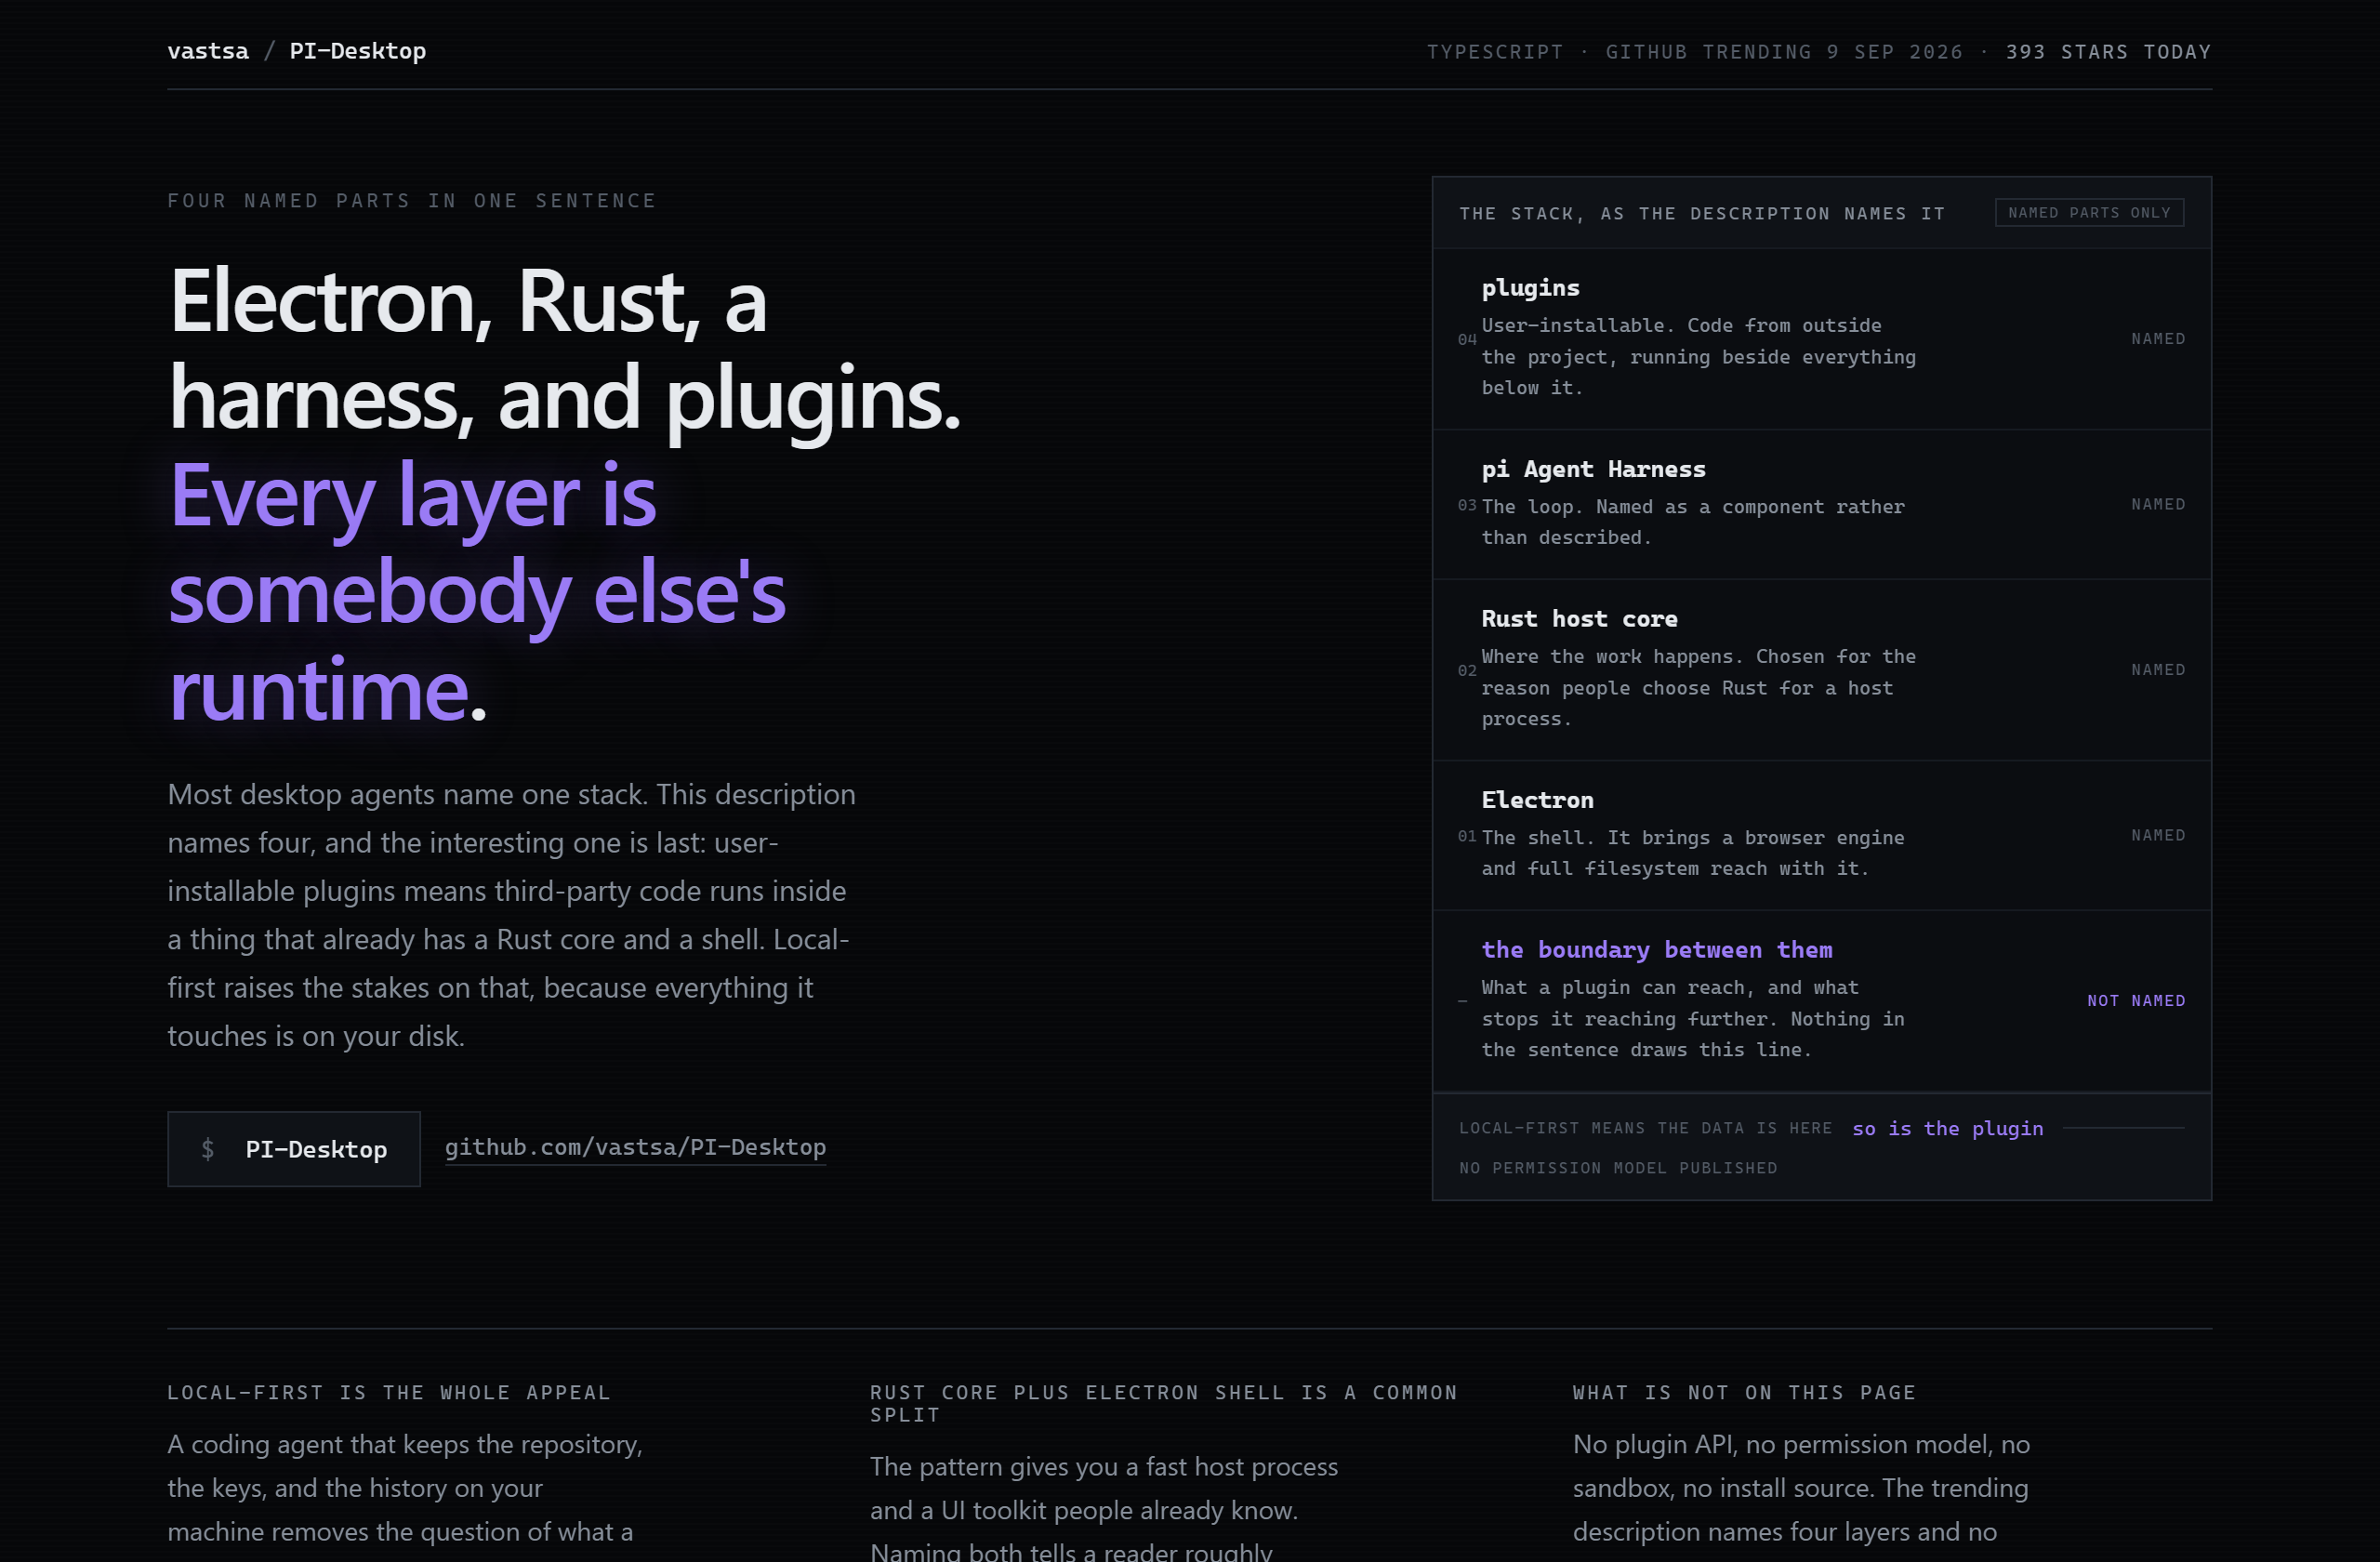Click 'THE STACK, AS THE DESCRIPTION NAMES IT' heading
2380x1562 pixels.
click(1702, 213)
